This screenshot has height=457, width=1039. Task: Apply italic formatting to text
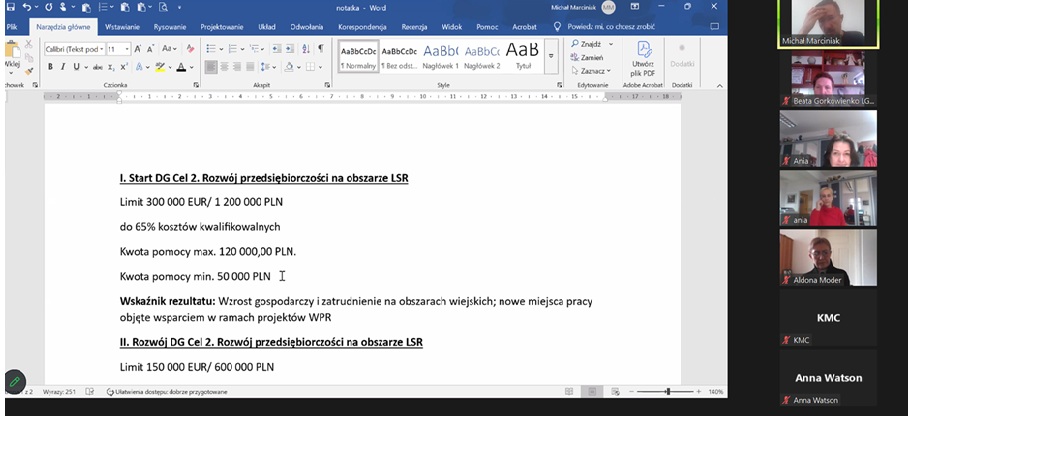click(63, 67)
